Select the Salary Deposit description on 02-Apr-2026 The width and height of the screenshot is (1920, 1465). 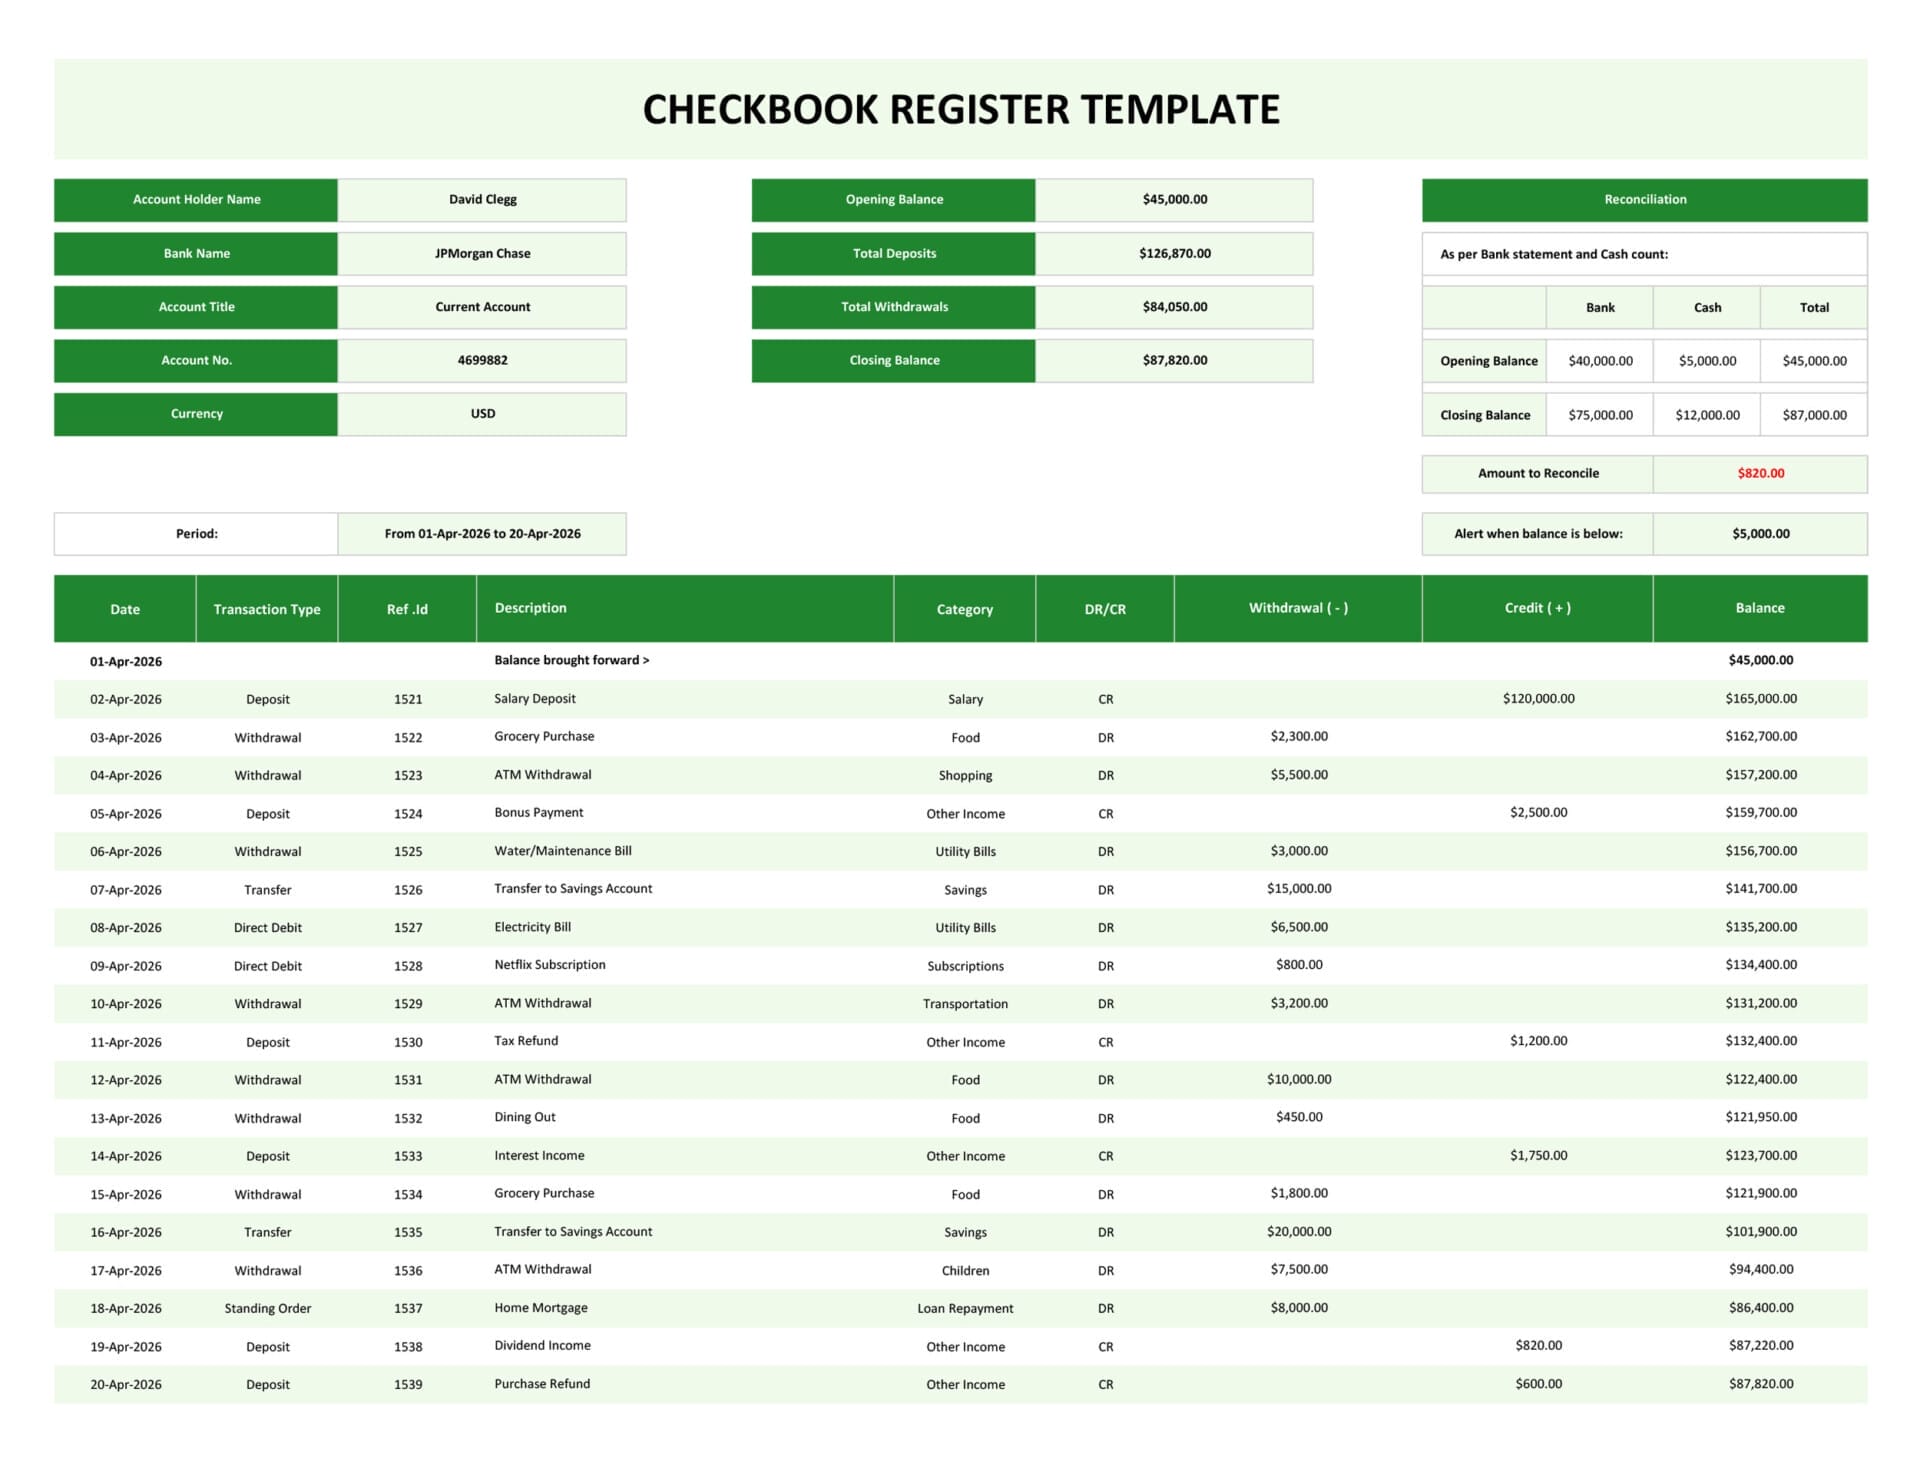534,698
